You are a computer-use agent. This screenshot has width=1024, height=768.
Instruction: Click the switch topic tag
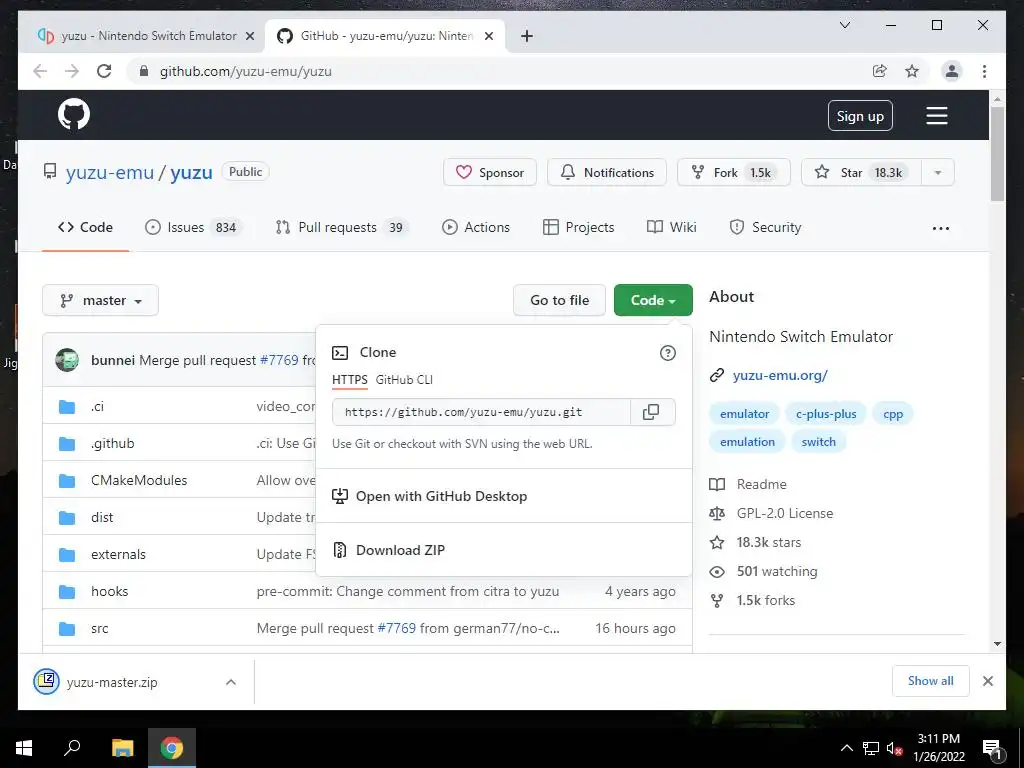click(x=818, y=442)
